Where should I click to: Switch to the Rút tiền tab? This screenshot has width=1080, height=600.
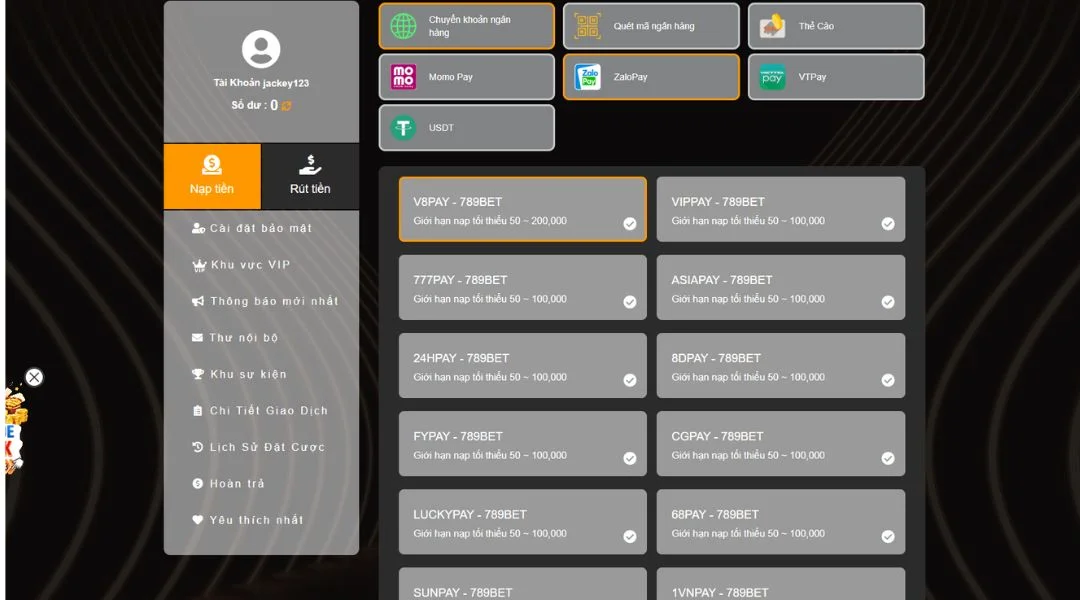click(310, 176)
